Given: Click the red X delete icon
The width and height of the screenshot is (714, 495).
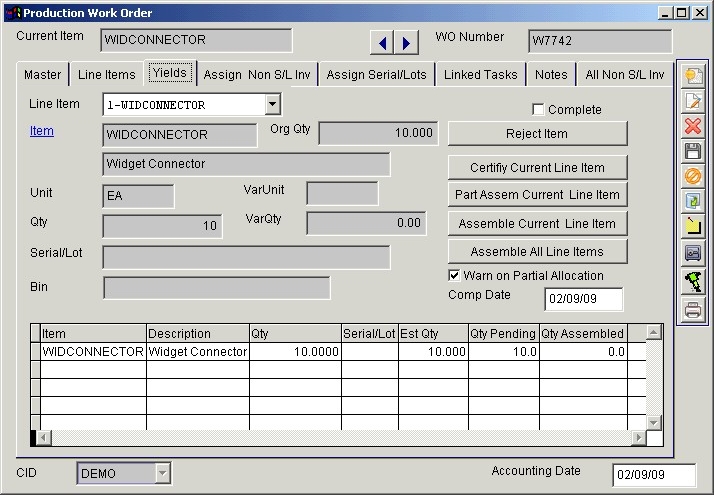Looking at the screenshot, I should point(692,126).
